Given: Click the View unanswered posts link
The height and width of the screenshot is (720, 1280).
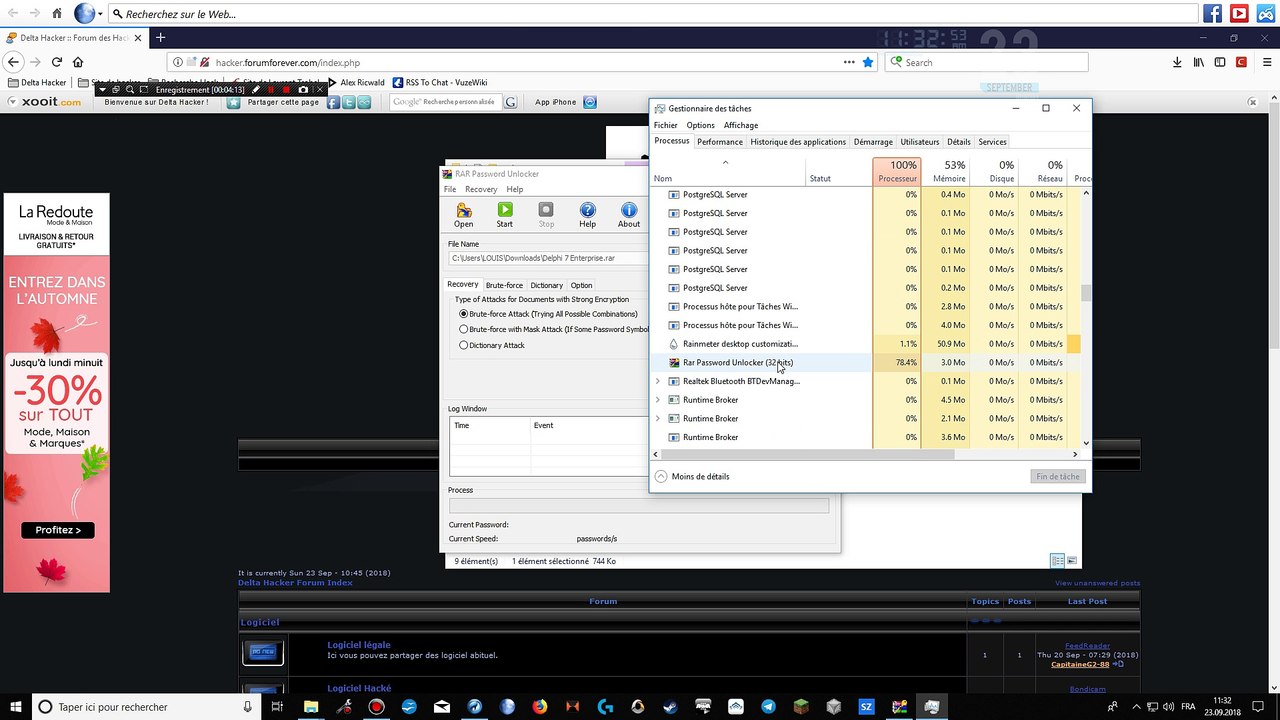Looking at the screenshot, I should tap(1097, 583).
